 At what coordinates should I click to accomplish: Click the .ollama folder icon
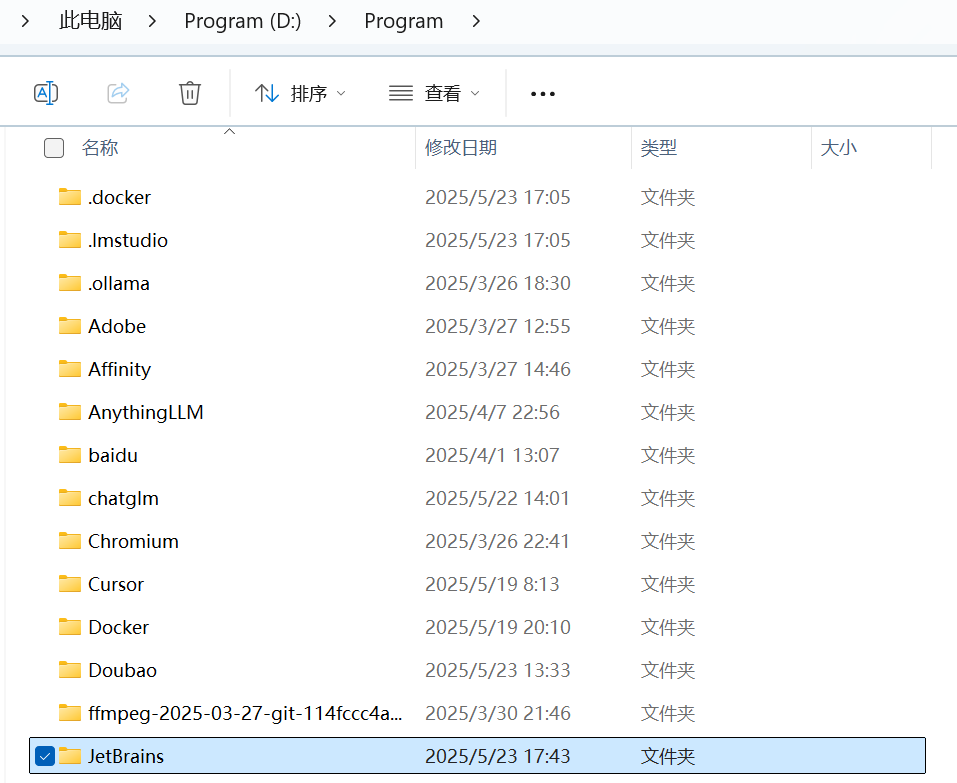point(70,283)
